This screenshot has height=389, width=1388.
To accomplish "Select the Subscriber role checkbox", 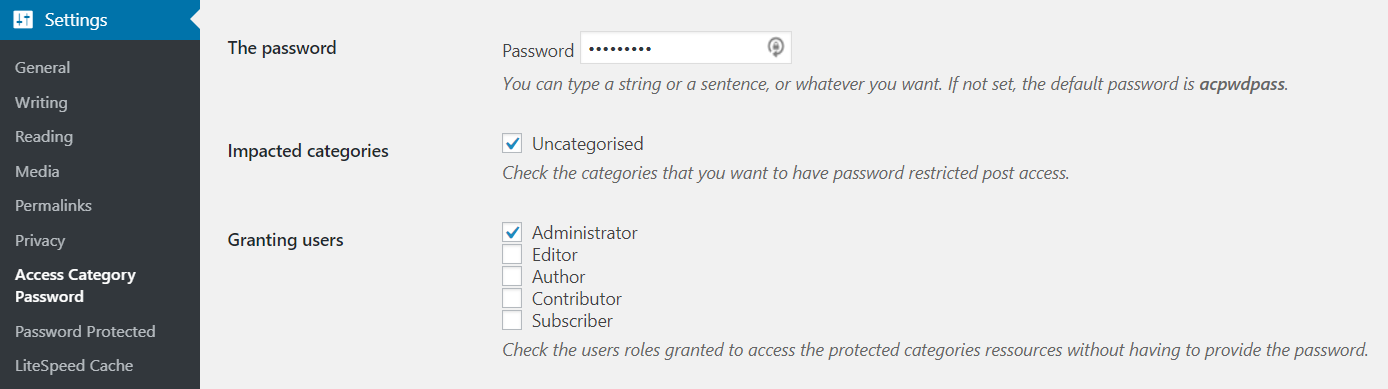I will (x=512, y=320).
